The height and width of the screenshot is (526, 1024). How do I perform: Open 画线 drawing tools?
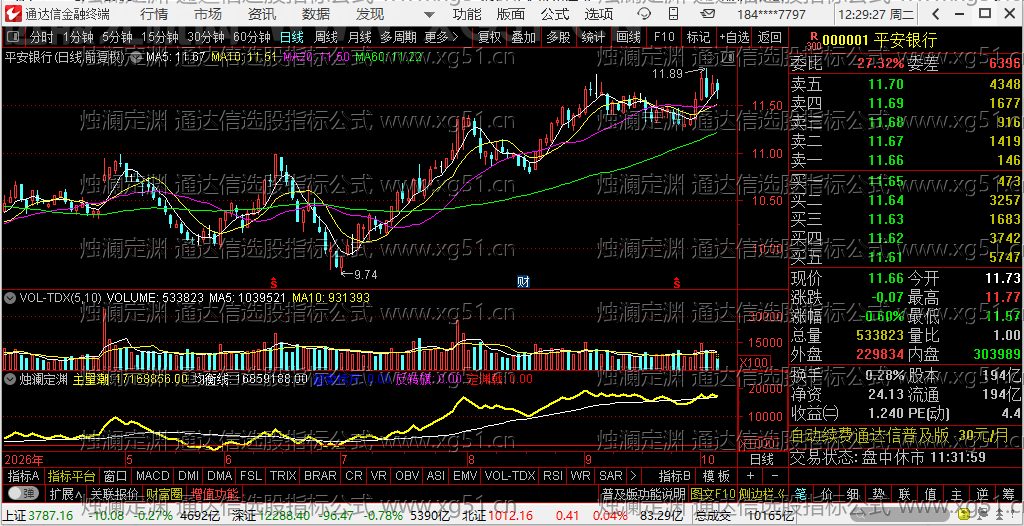[x=628, y=37]
